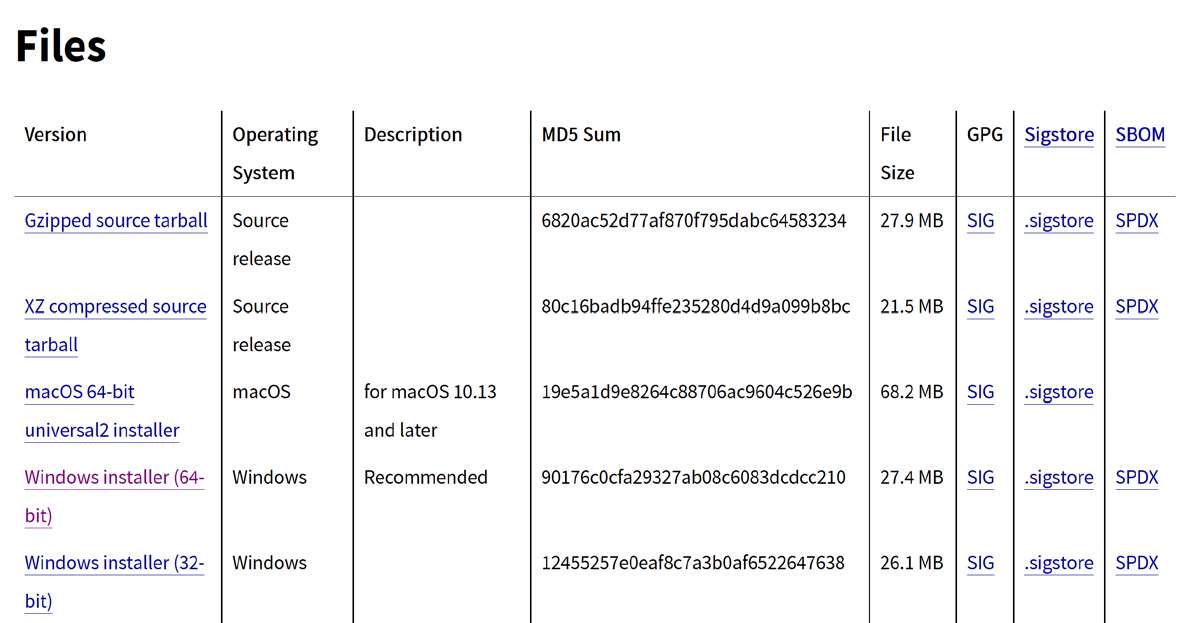Open SIG for XZ compressed tarball
1178x623 pixels.
[981, 307]
